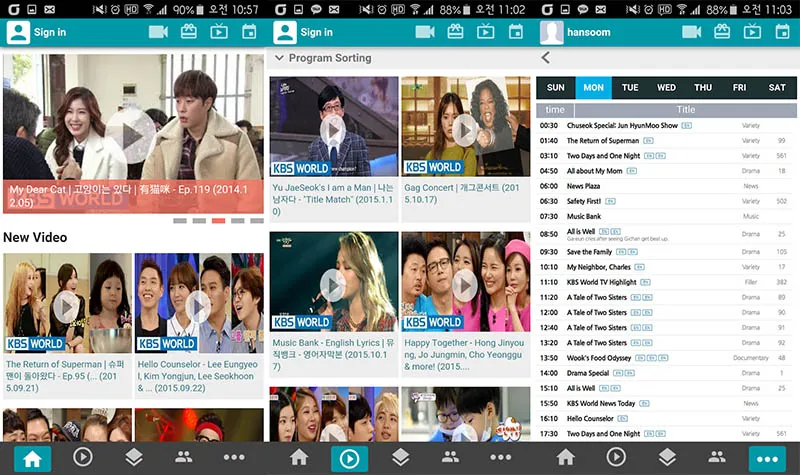Tap the TV play icon in hansoom screen header
This screenshot has width=800, height=475.
752,32
